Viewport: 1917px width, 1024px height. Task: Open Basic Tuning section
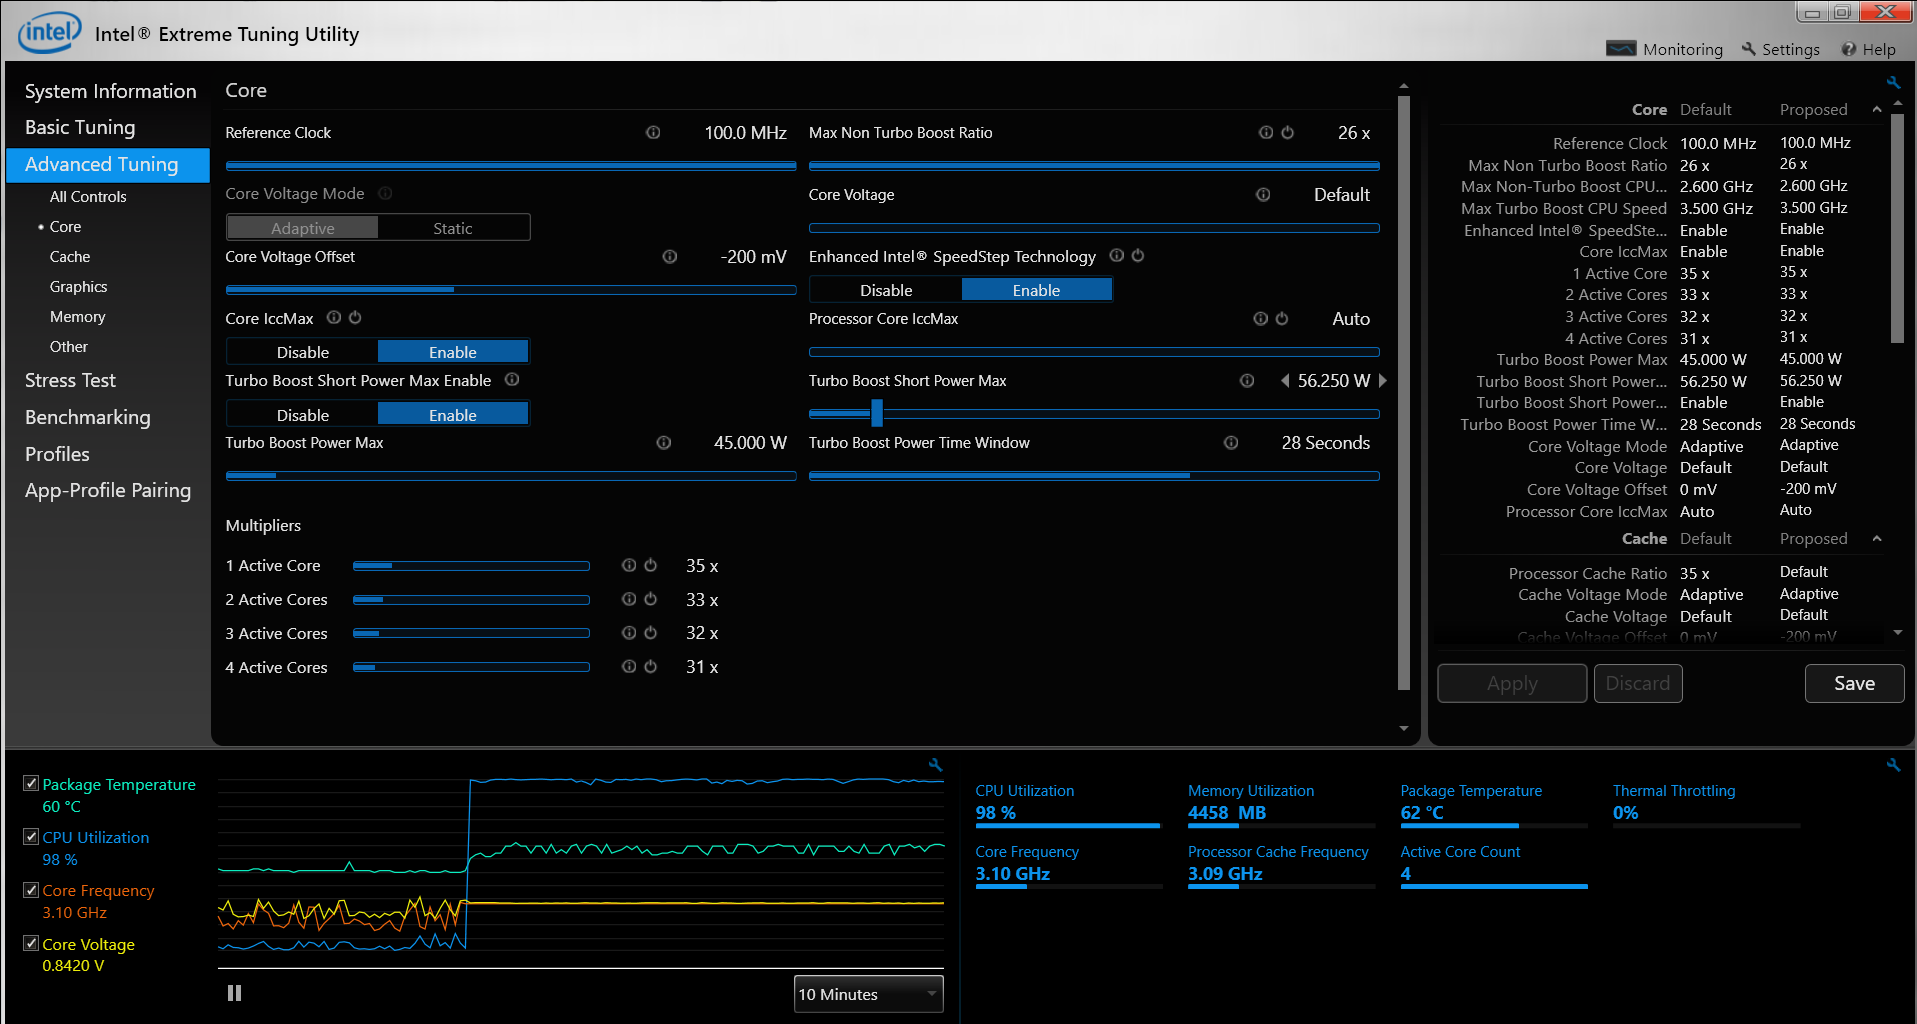pyautogui.click(x=80, y=127)
